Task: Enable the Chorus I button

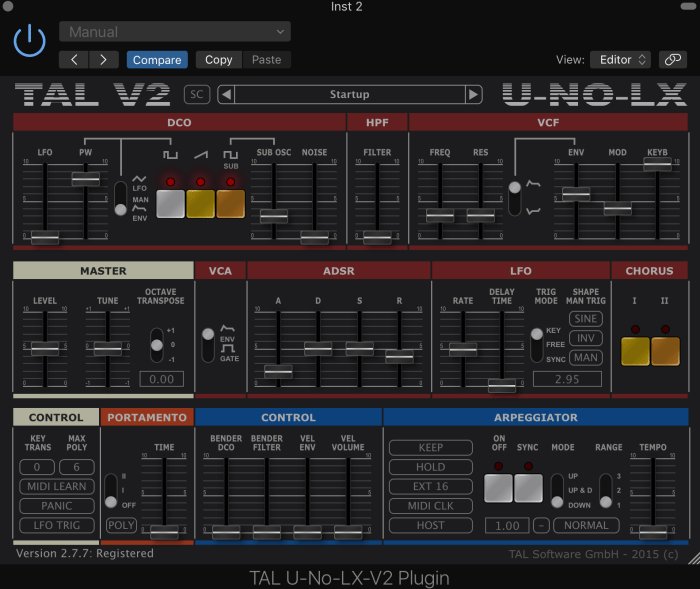Action: point(635,351)
